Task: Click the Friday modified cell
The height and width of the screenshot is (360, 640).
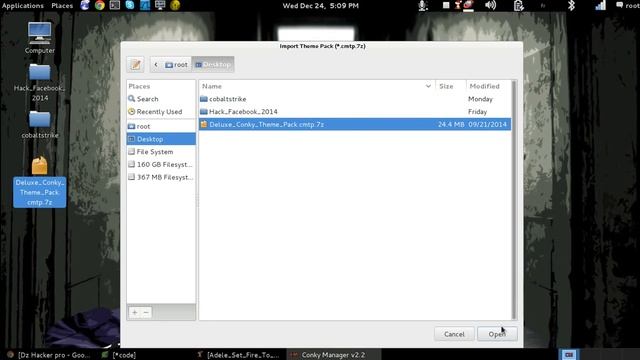Action: [477, 111]
